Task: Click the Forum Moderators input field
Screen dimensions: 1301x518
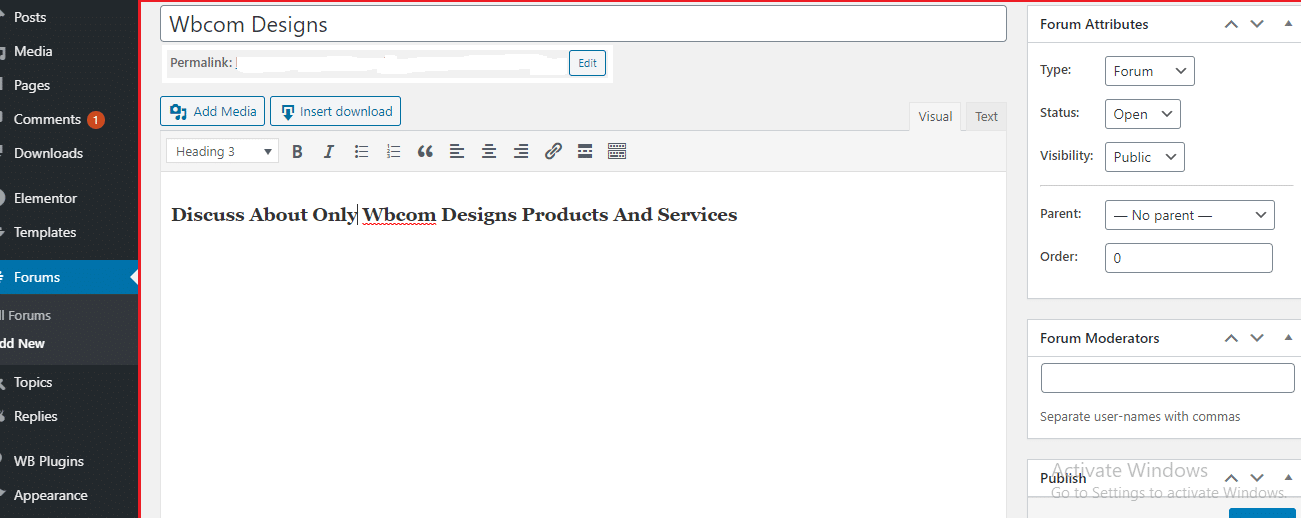Action: pyautogui.click(x=1168, y=378)
